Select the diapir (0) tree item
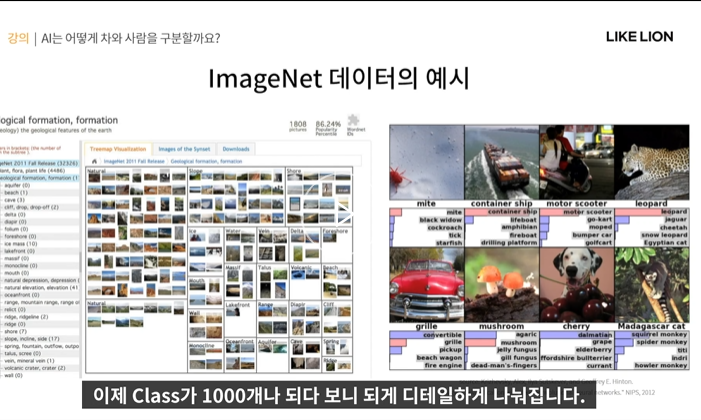 pyautogui.click(x=16, y=221)
